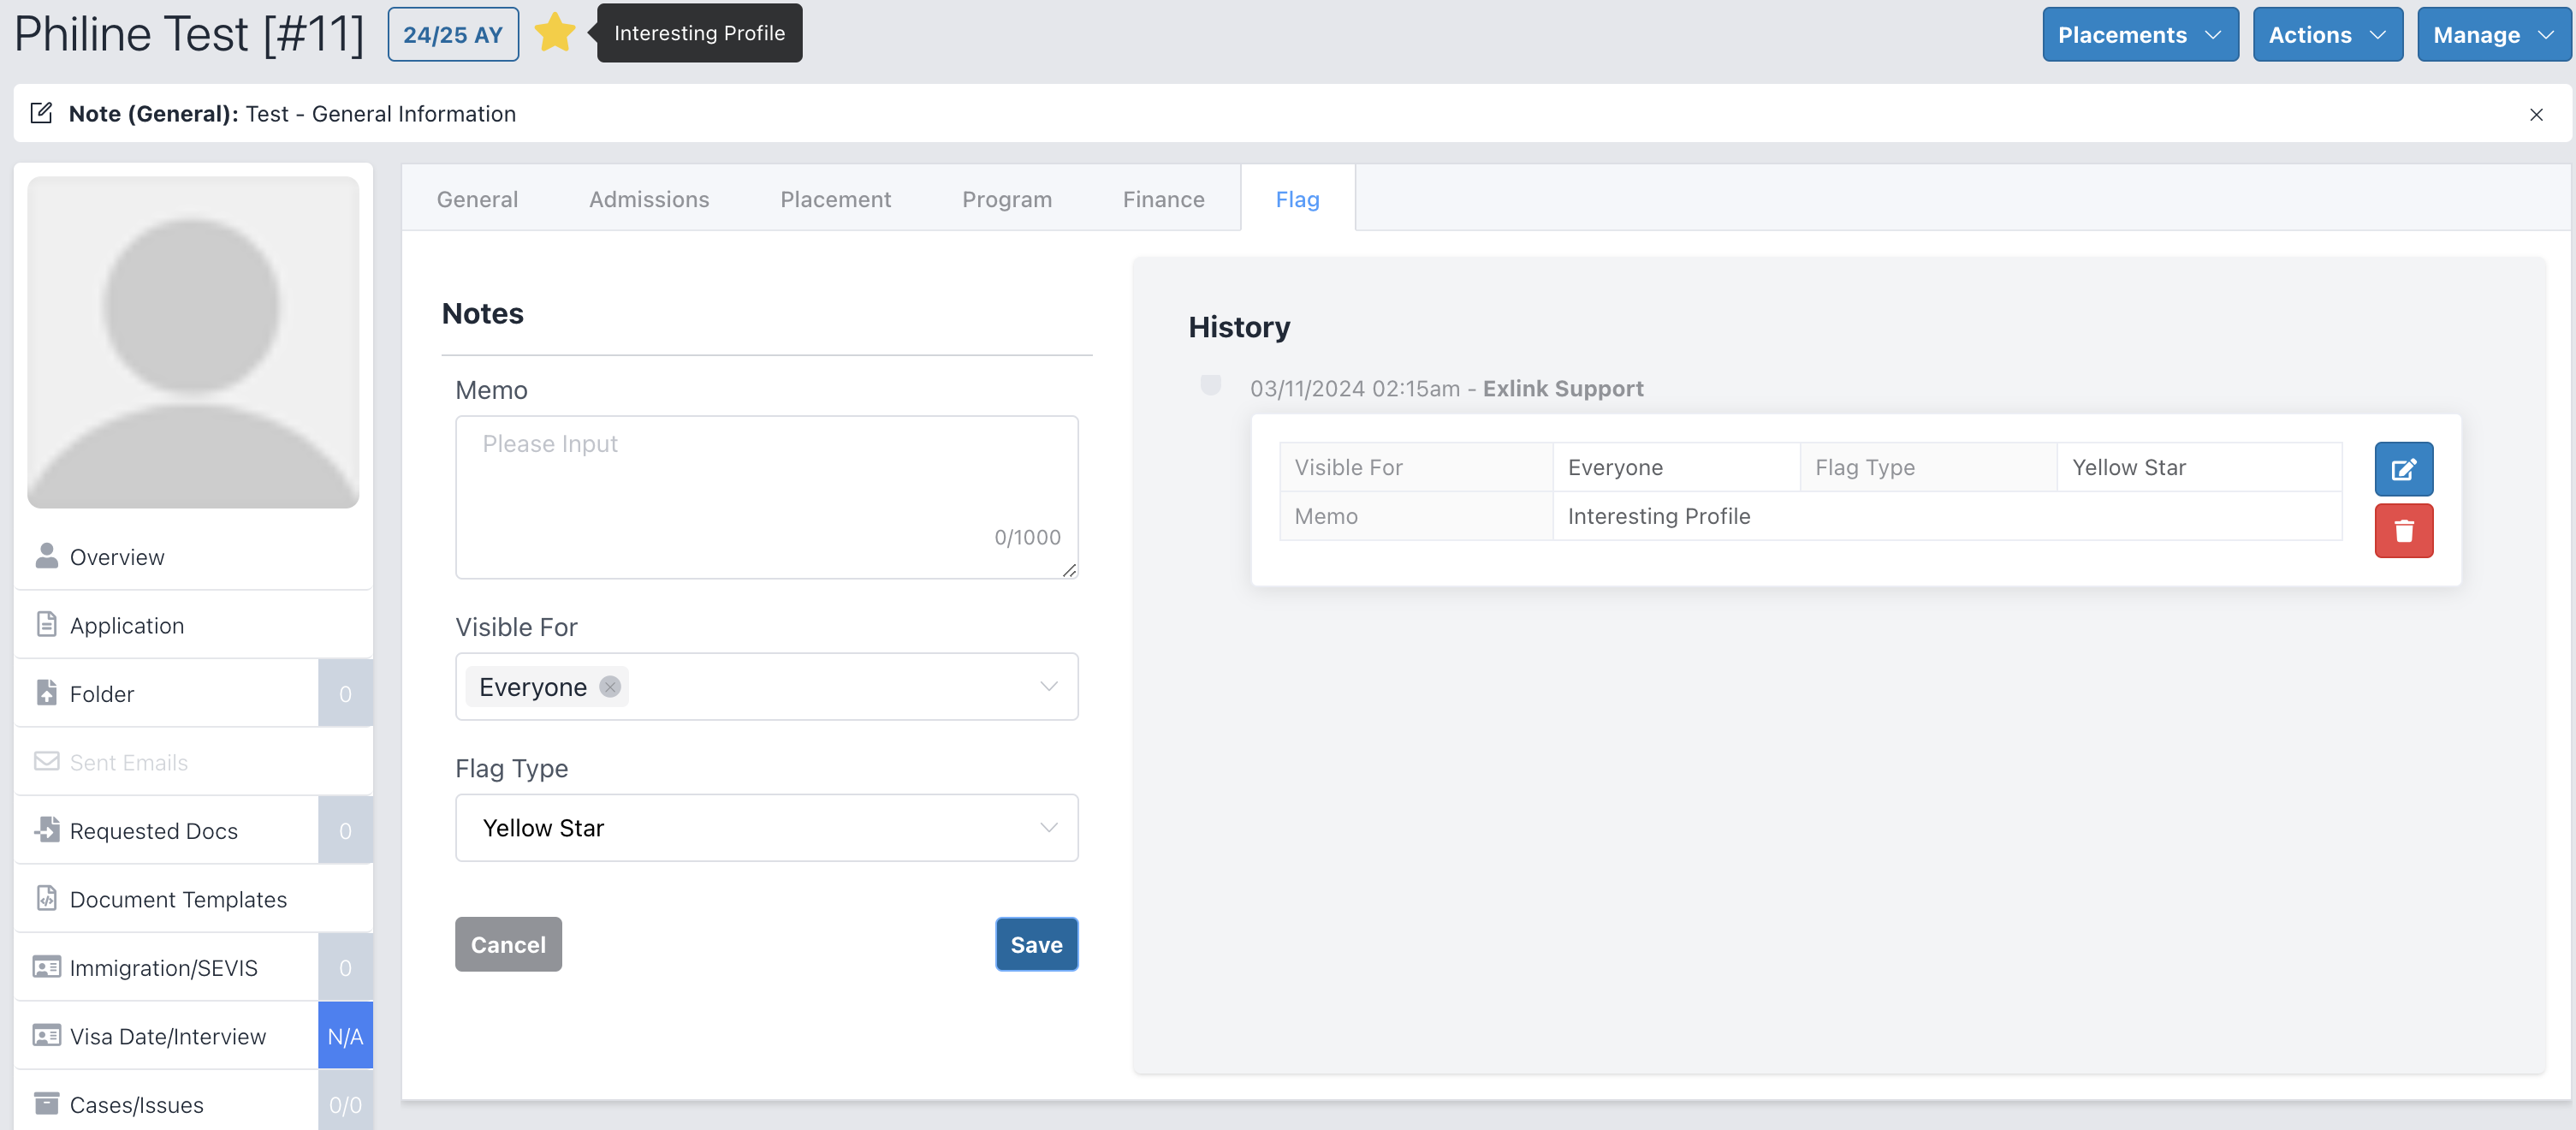Click the Cancel button
The image size is (2576, 1130).
[508, 944]
